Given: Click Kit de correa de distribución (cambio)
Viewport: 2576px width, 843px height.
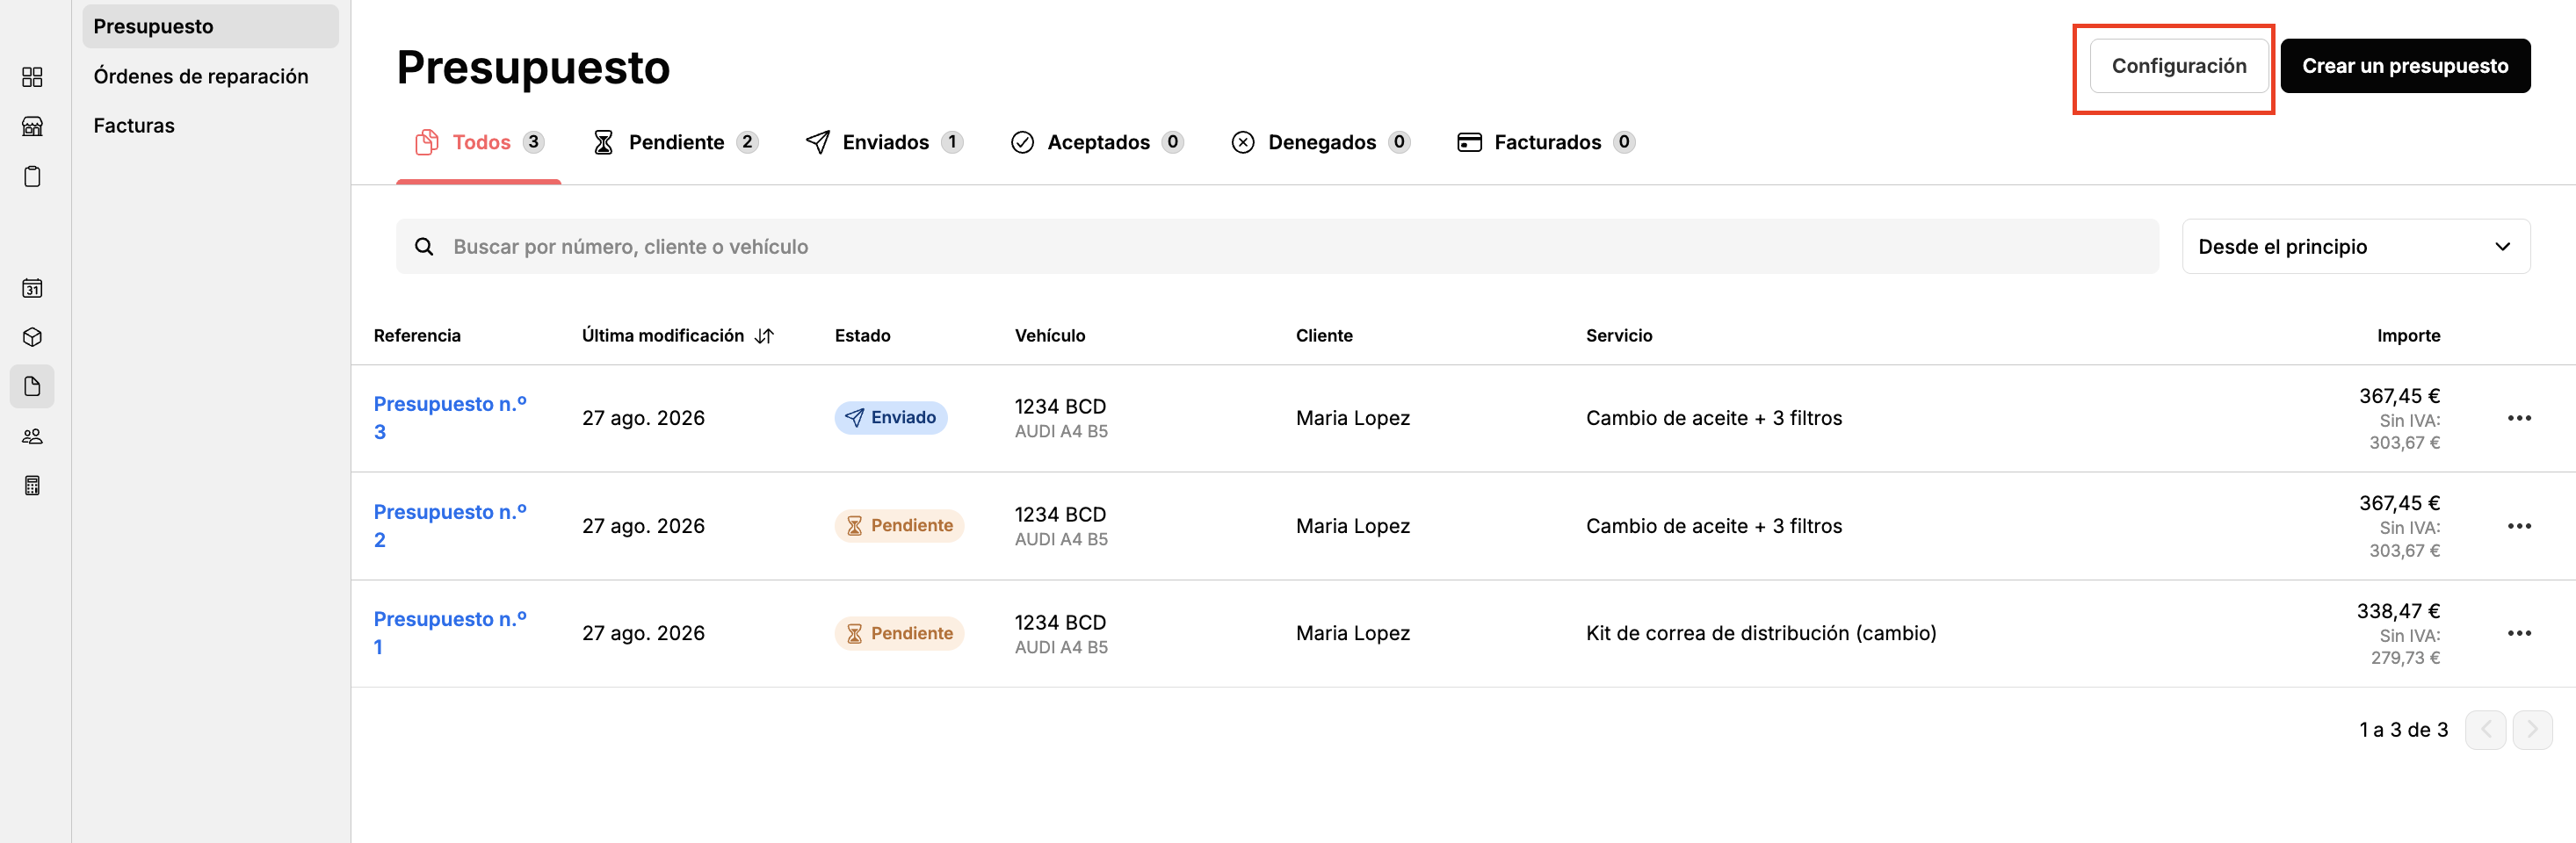Looking at the screenshot, I should coord(1760,633).
